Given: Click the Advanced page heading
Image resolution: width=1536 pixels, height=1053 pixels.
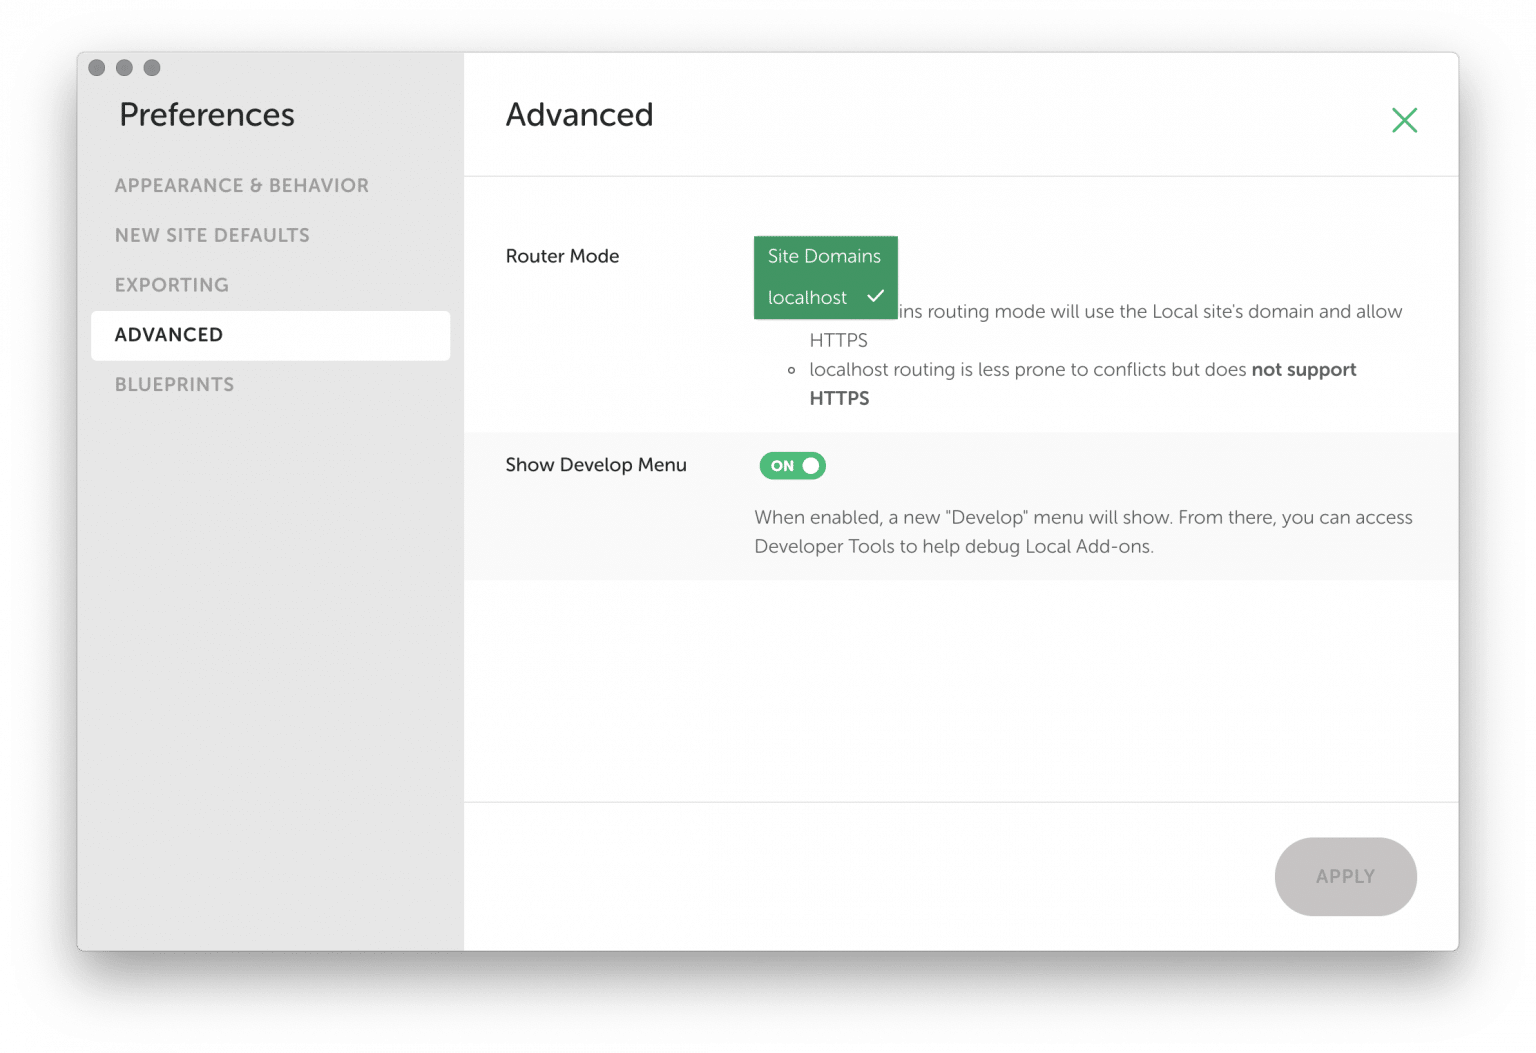Looking at the screenshot, I should point(579,115).
